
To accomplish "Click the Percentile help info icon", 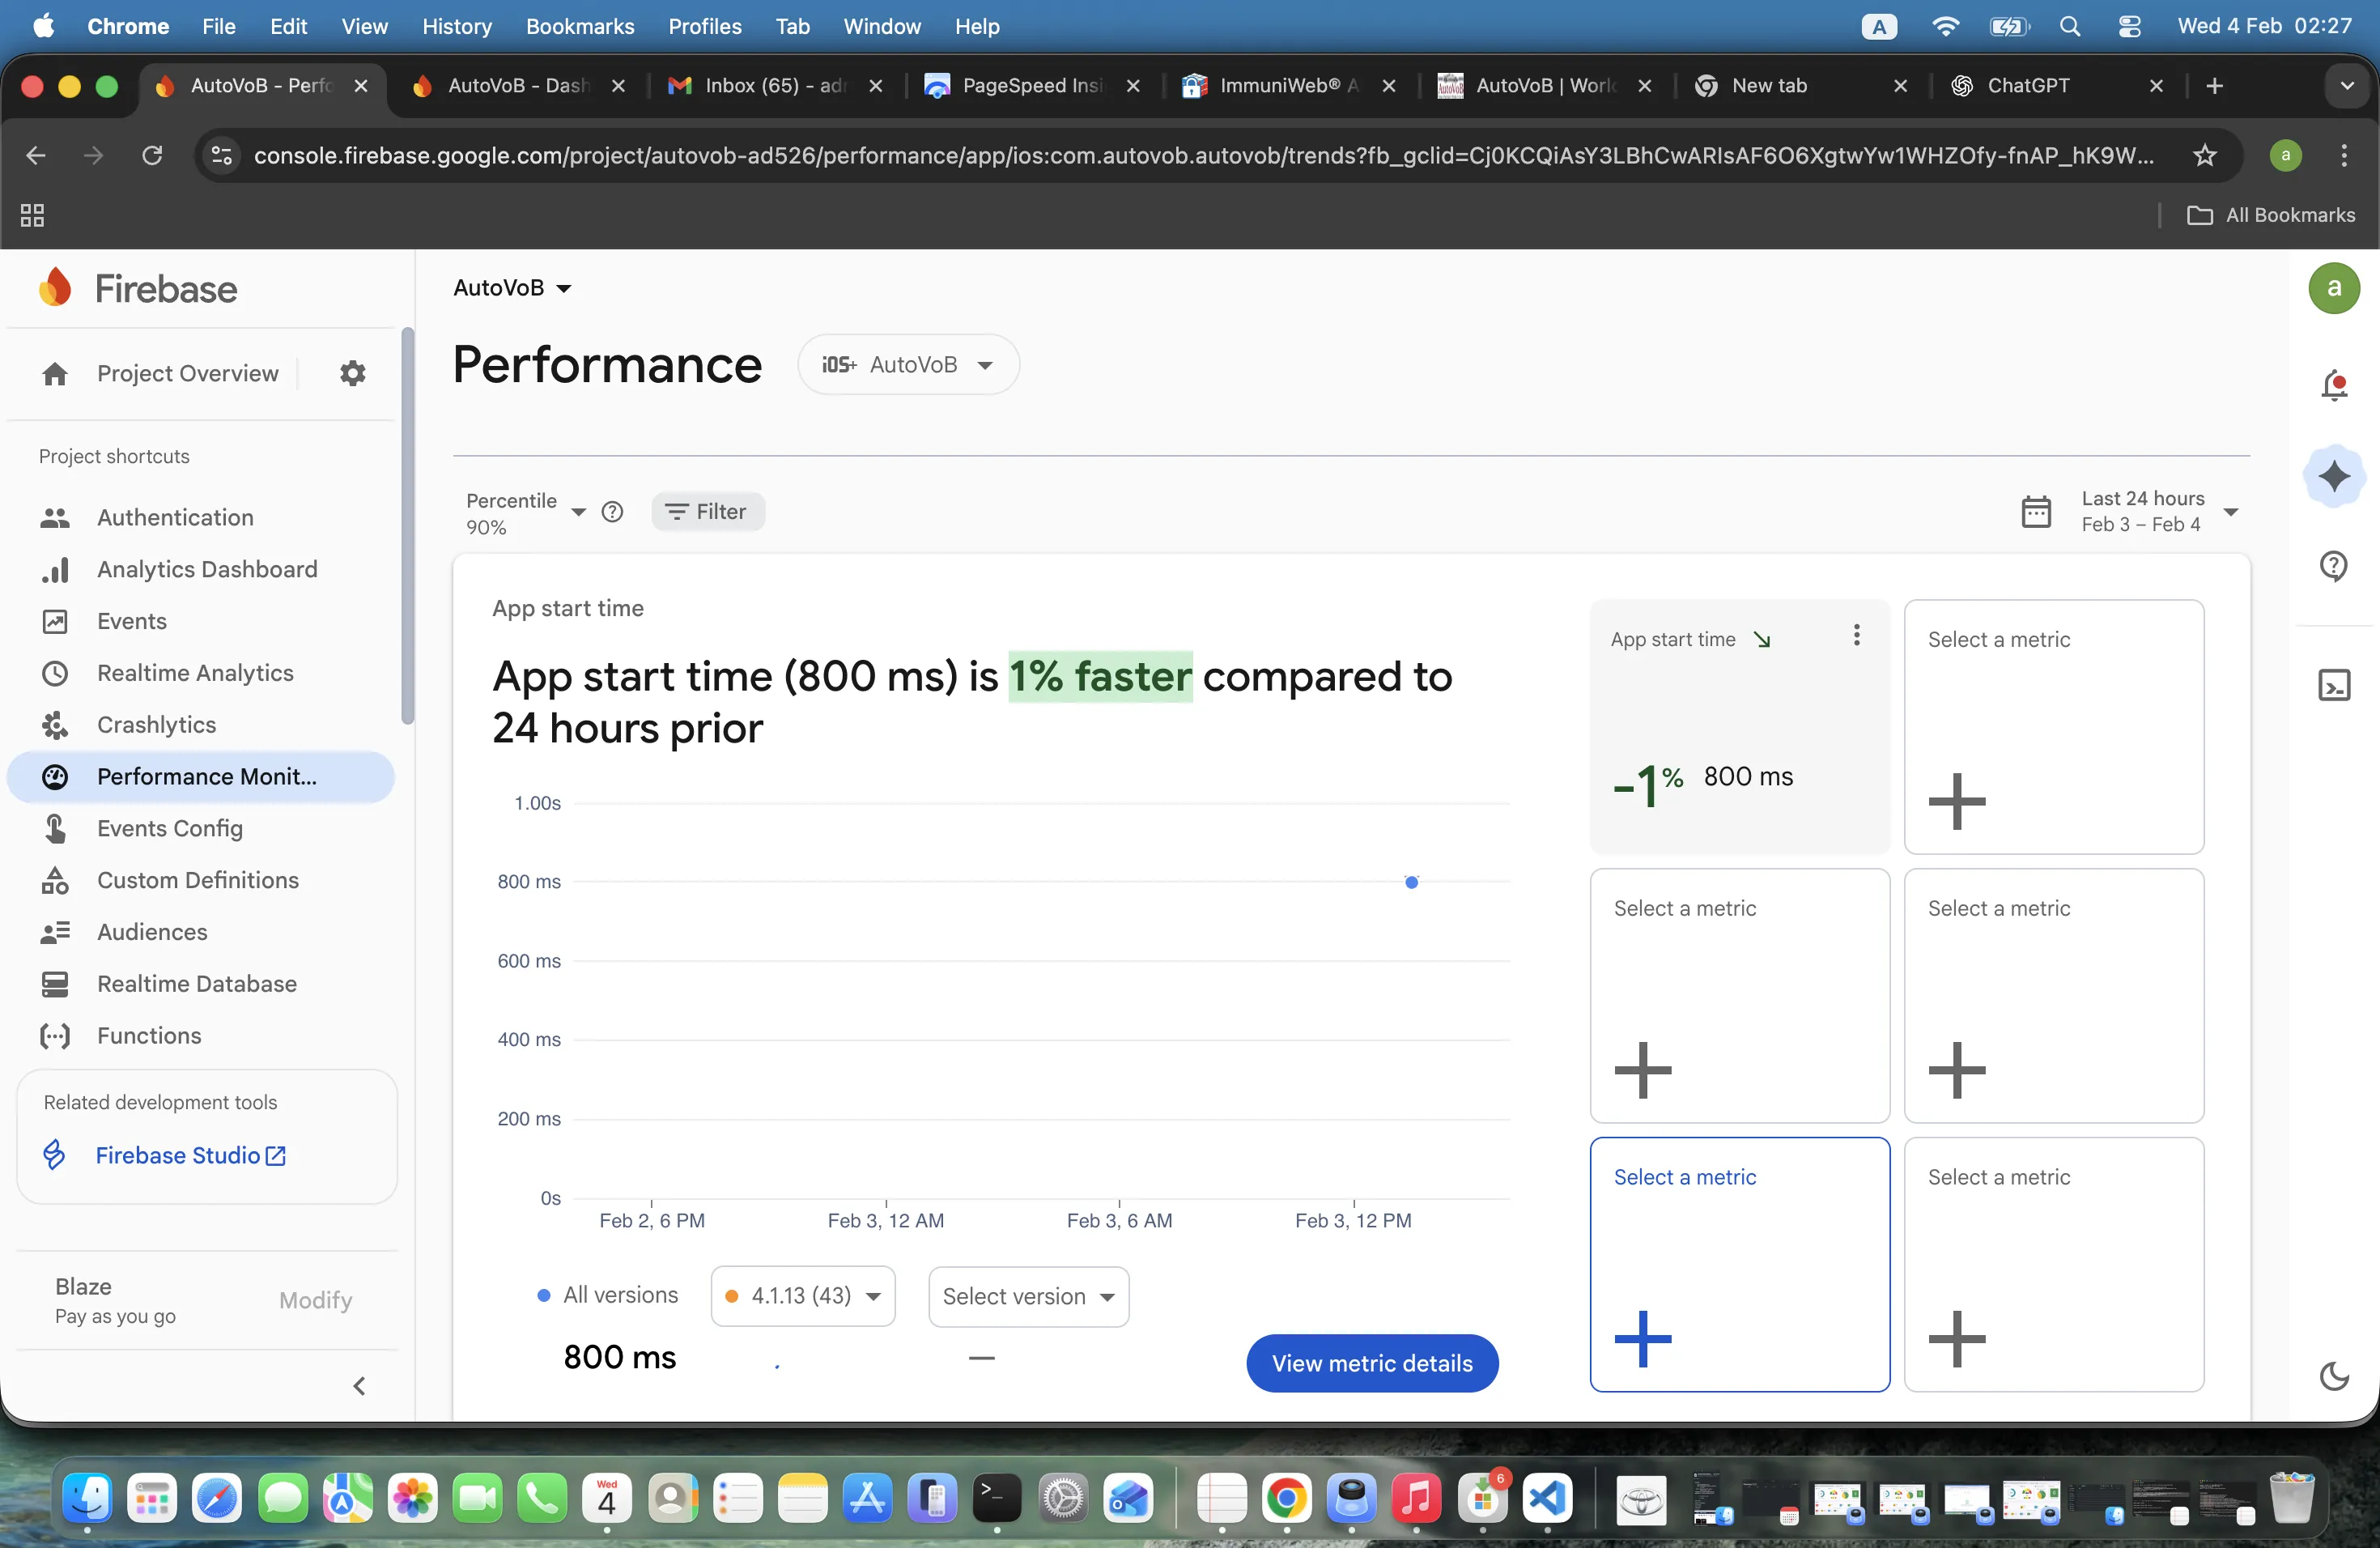I will click(612, 512).
